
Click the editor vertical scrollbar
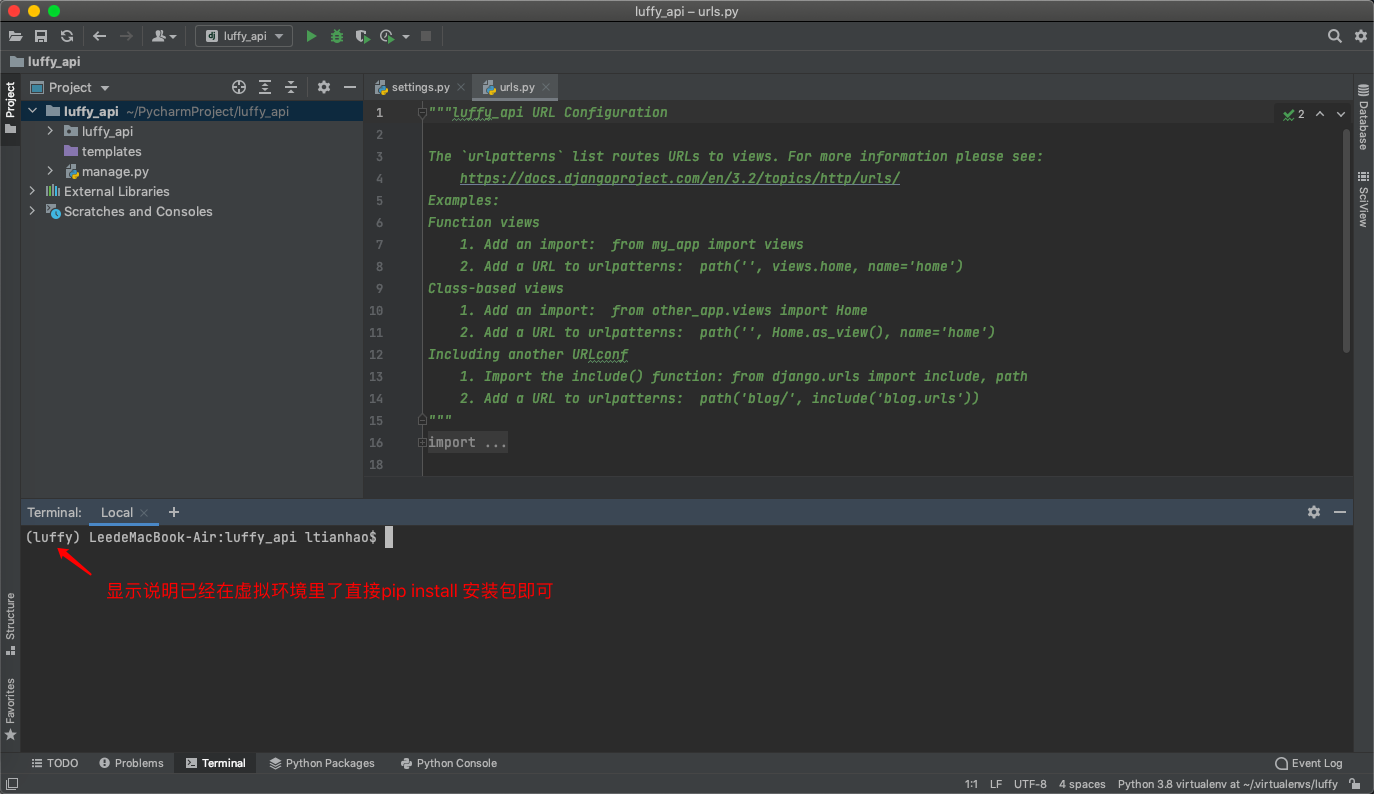coord(1346,240)
